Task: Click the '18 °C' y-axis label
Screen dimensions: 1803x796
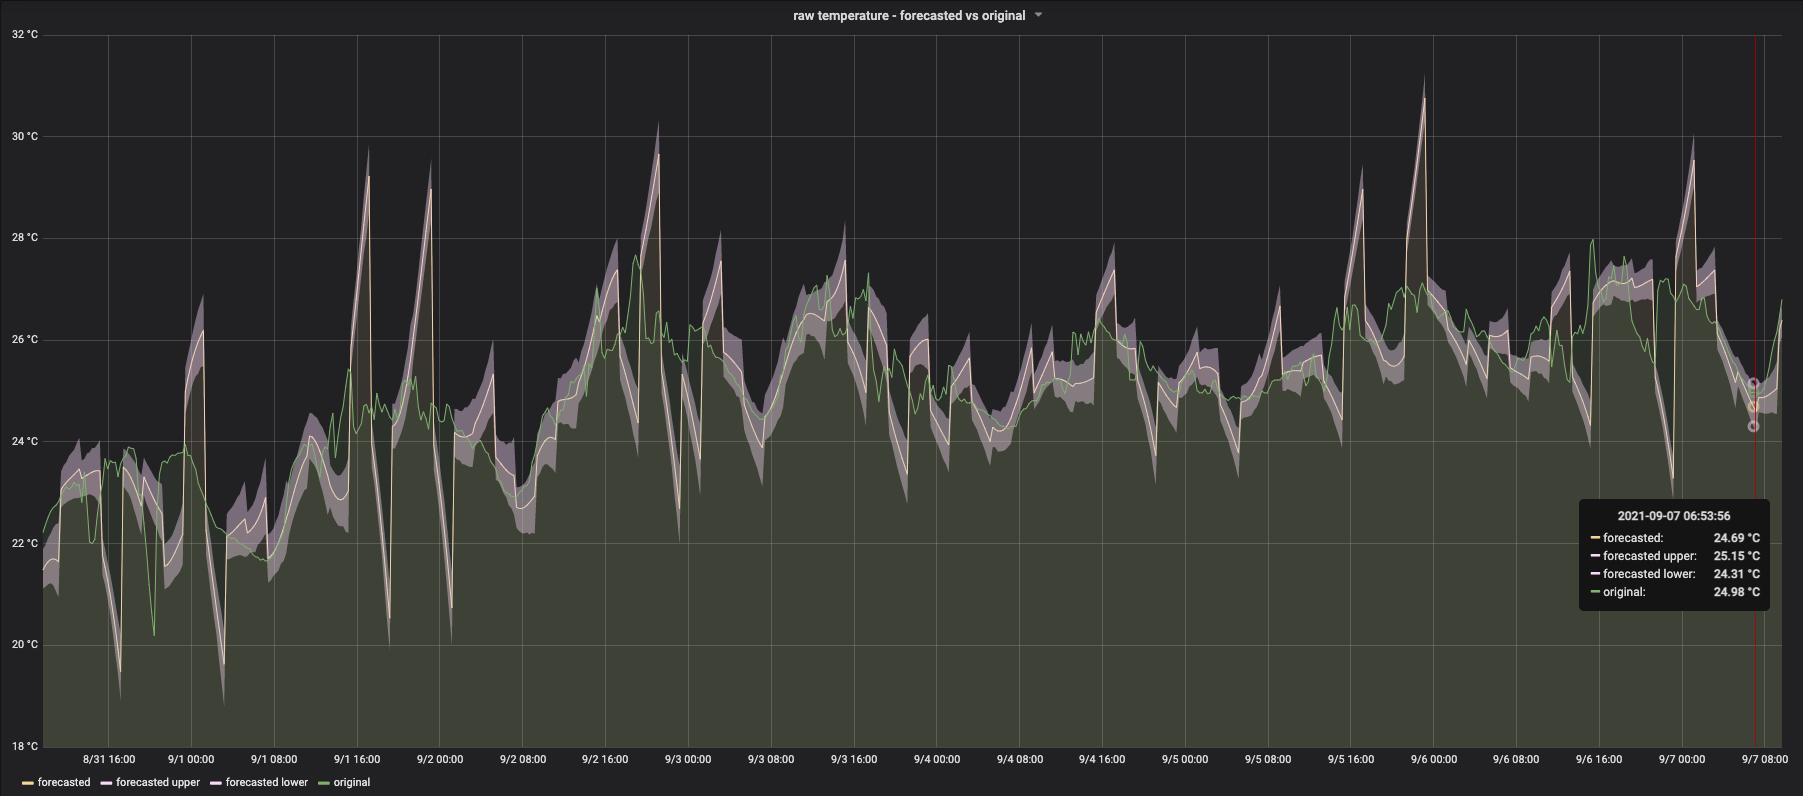Action: (x=25, y=747)
